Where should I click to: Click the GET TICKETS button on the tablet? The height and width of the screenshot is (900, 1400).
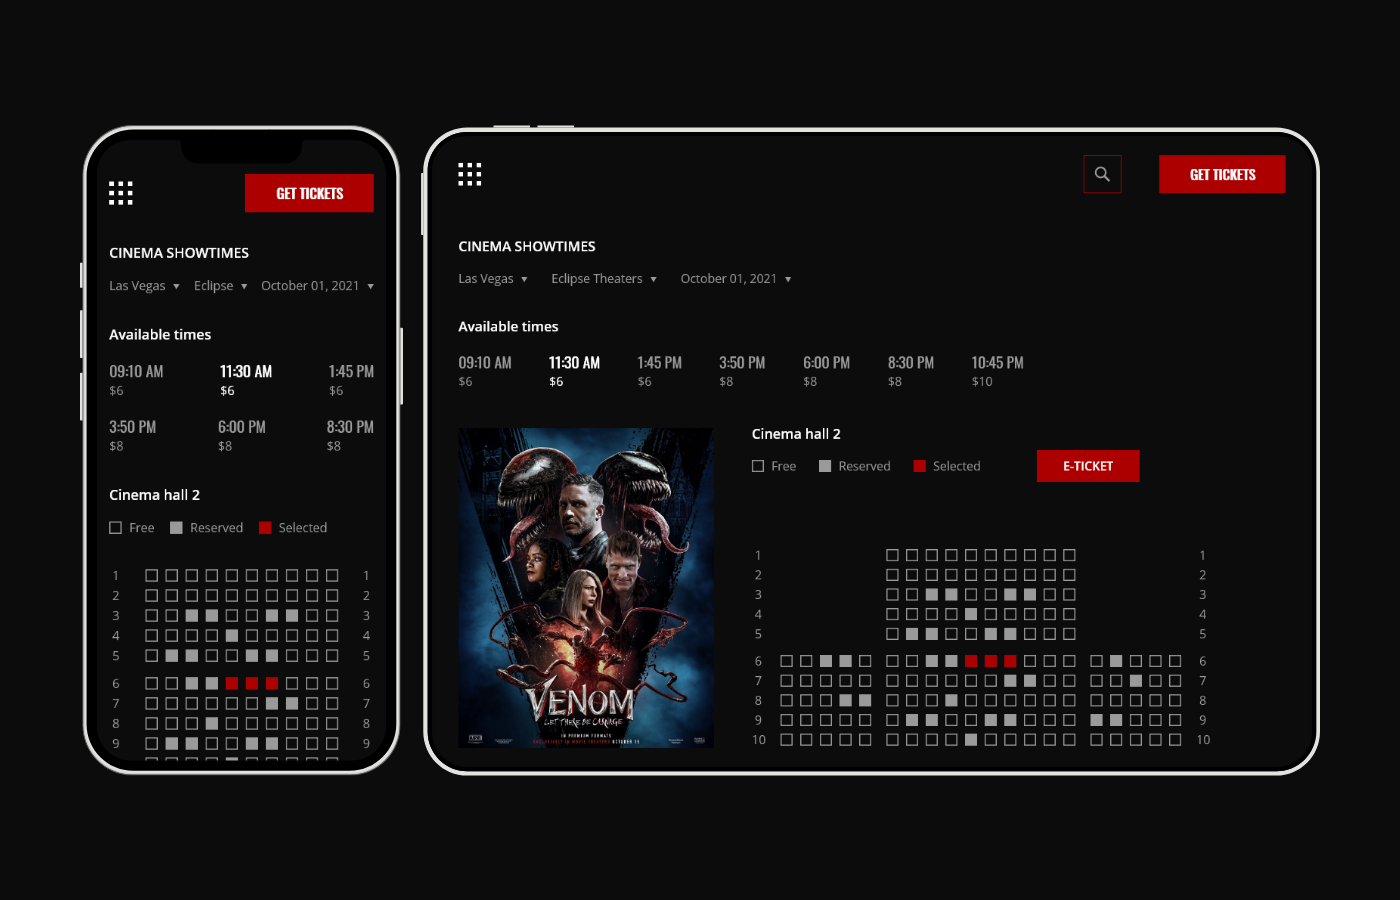[1222, 174]
